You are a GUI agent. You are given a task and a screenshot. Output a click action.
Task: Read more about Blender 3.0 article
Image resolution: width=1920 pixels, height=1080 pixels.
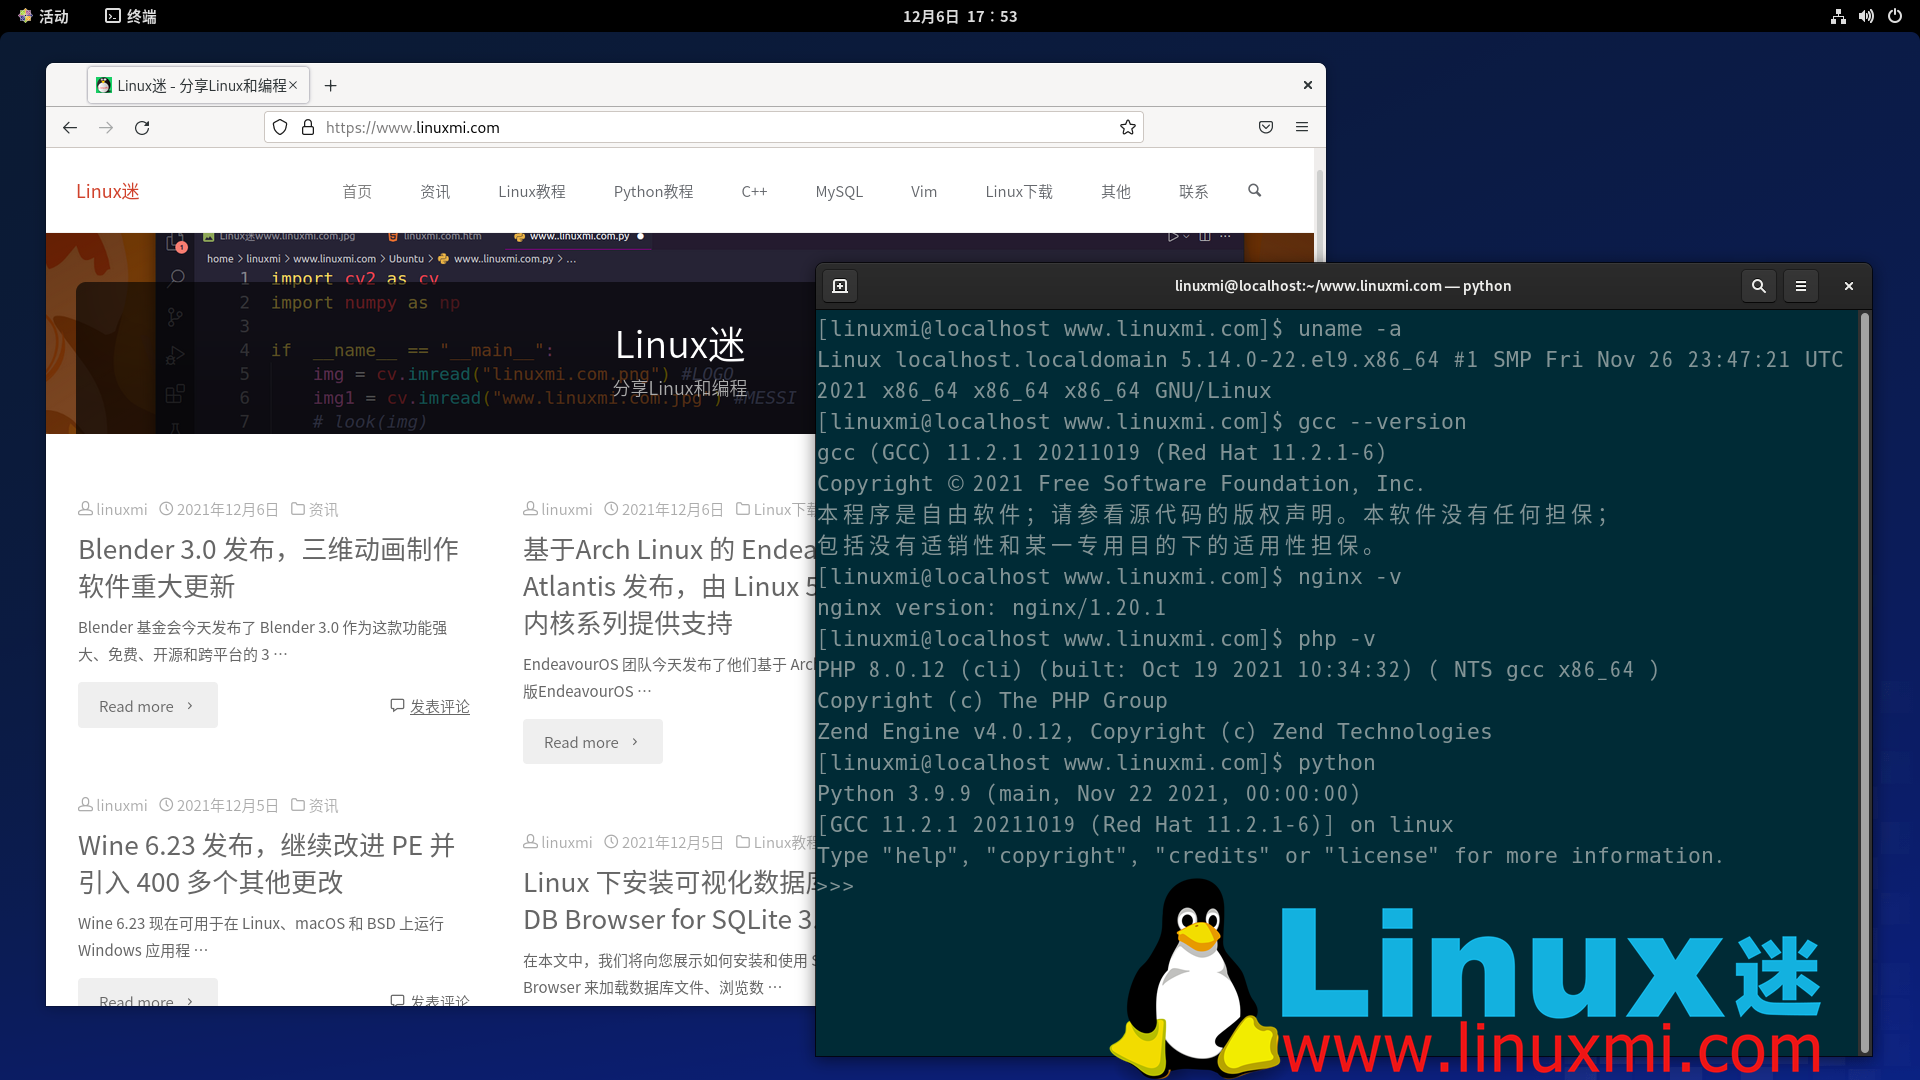pyautogui.click(x=148, y=706)
